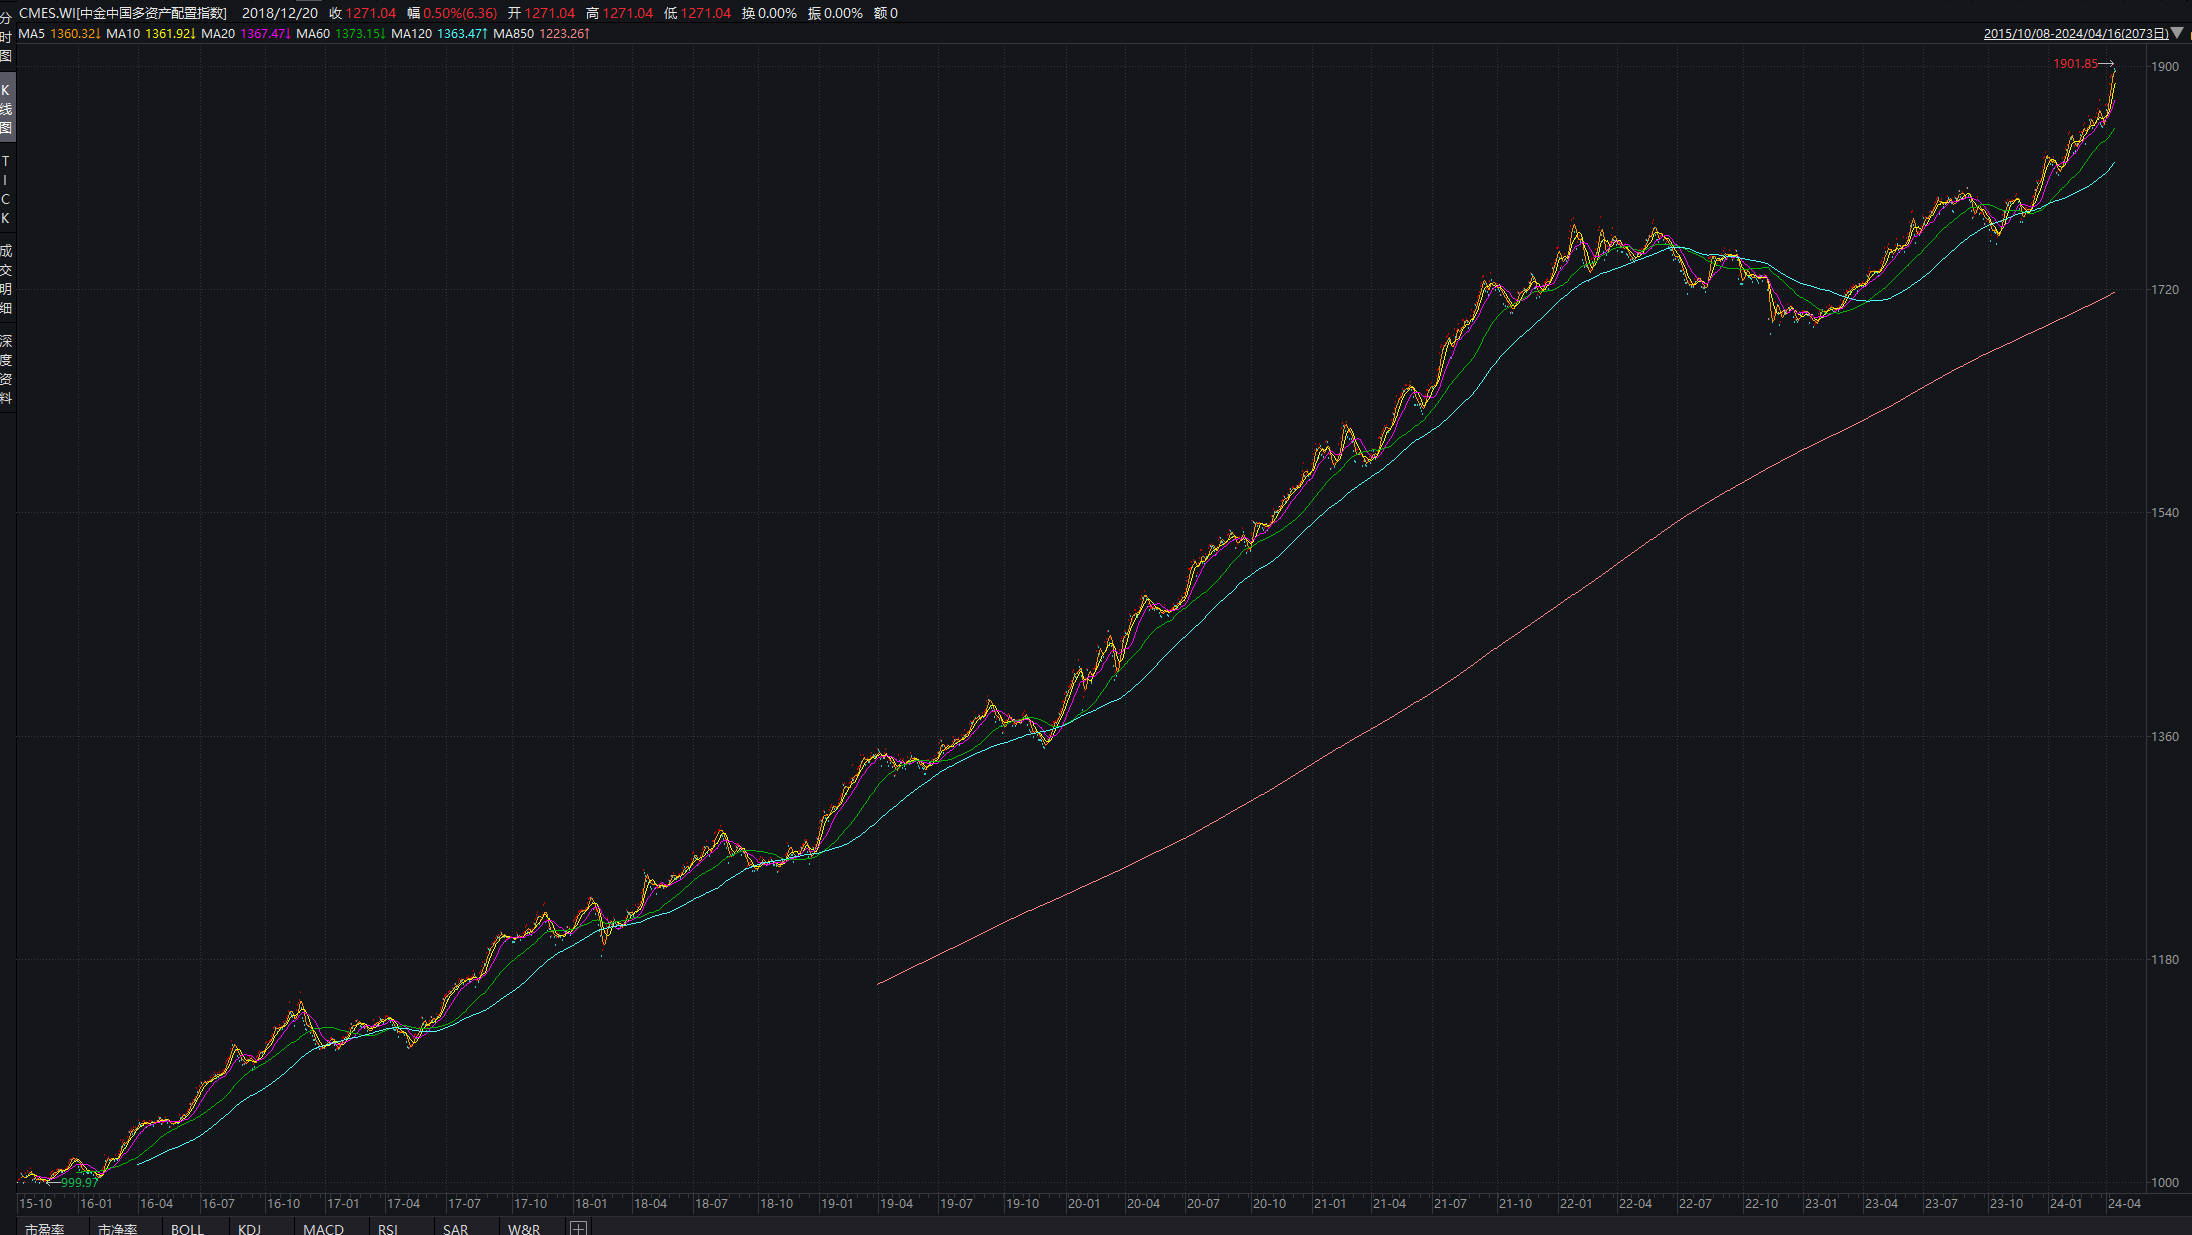
Task: Open the W&R indicator tab
Action: 524,1229
